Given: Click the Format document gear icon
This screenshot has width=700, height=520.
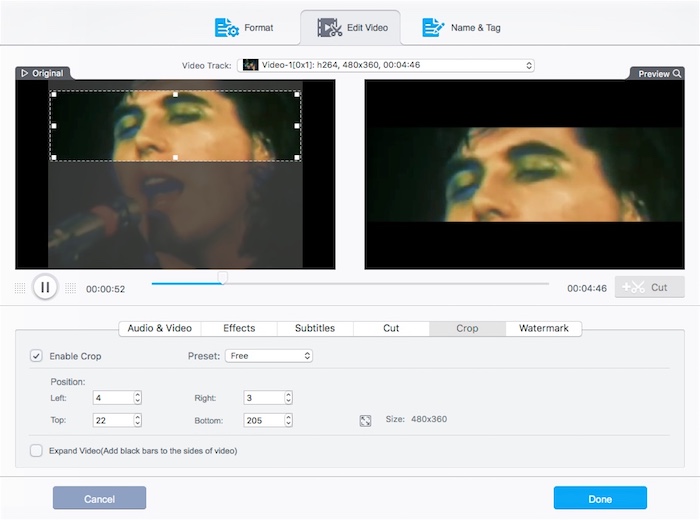Looking at the screenshot, I should coord(227,28).
